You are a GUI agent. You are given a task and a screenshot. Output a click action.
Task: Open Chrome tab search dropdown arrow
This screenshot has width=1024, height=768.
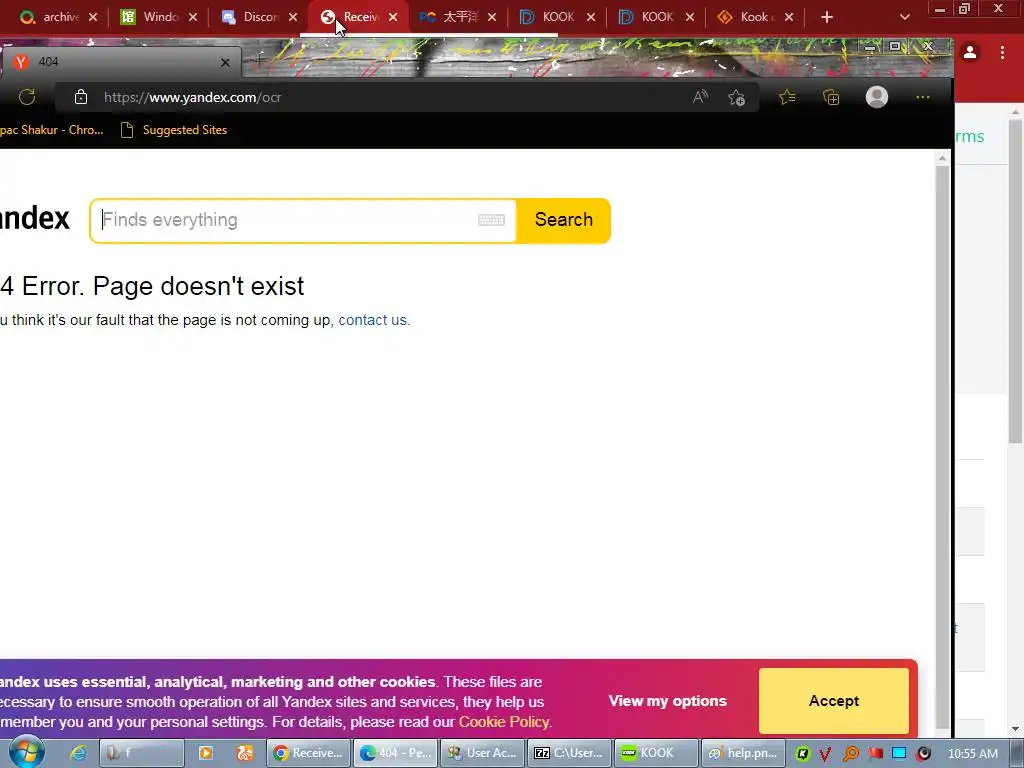tap(904, 17)
